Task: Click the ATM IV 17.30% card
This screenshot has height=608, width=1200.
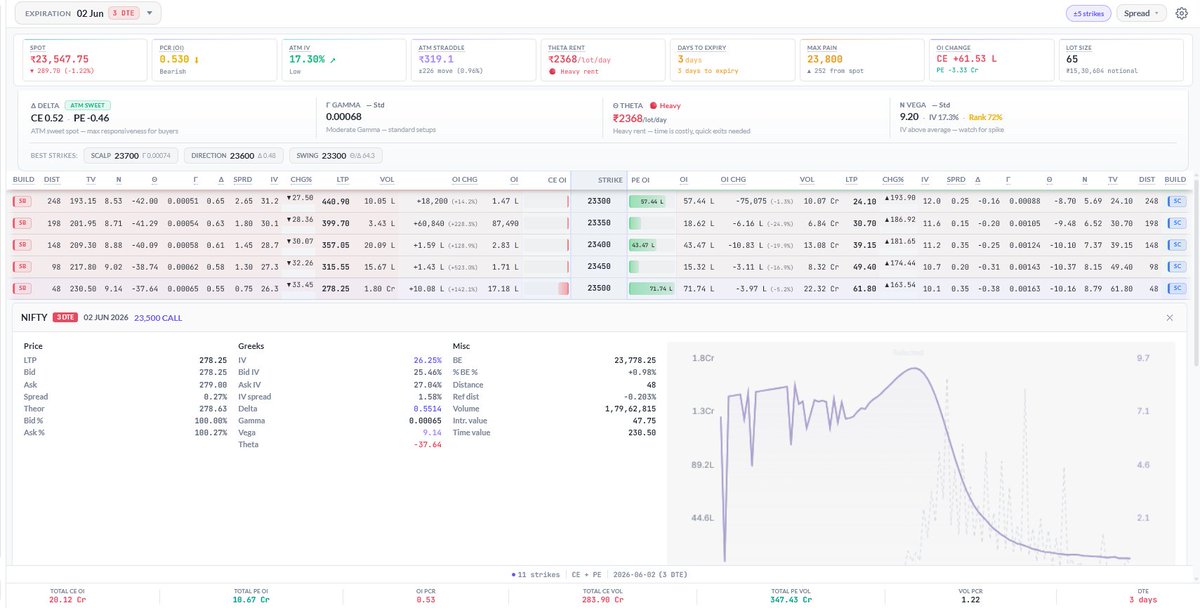Action: [342, 60]
